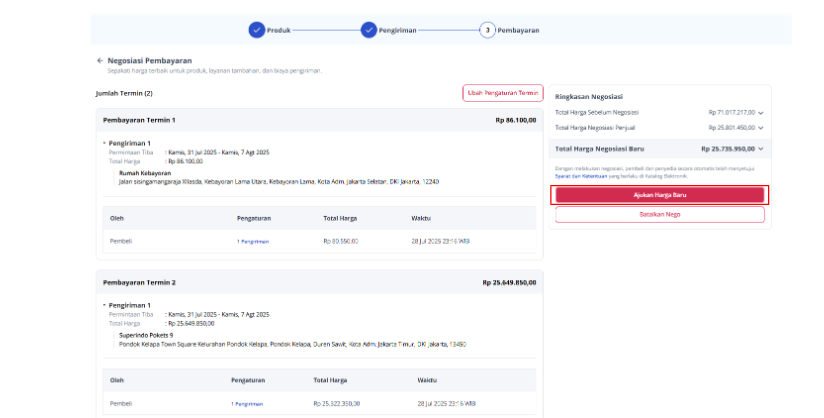
Task: Collapse Pengiriman 1 under Pembayaran Termin 2
Action: point(105,305)
